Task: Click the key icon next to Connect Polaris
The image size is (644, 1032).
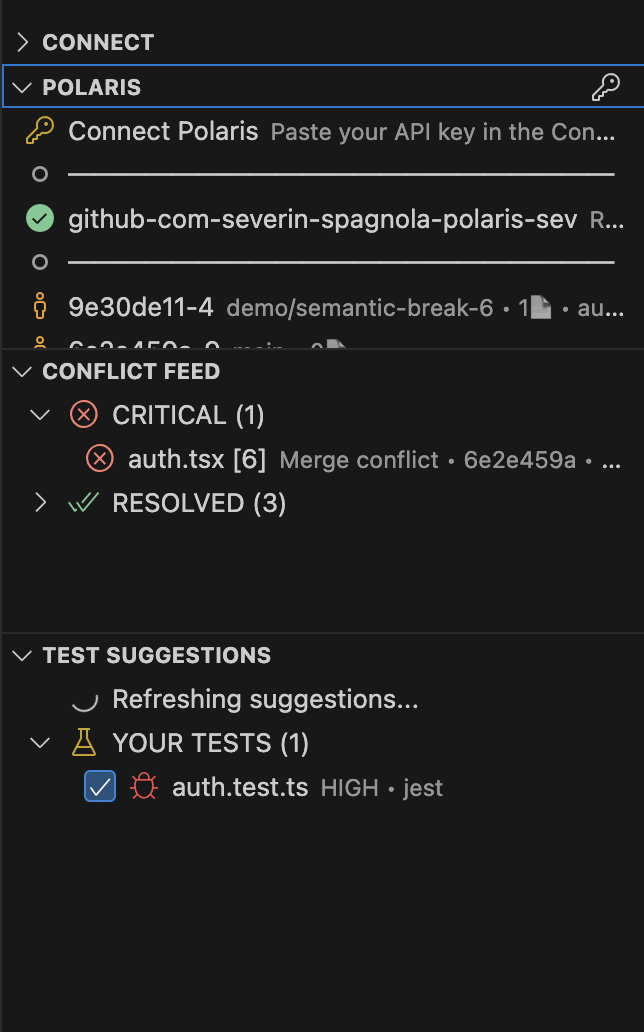Action: click(x=38, y=130)
